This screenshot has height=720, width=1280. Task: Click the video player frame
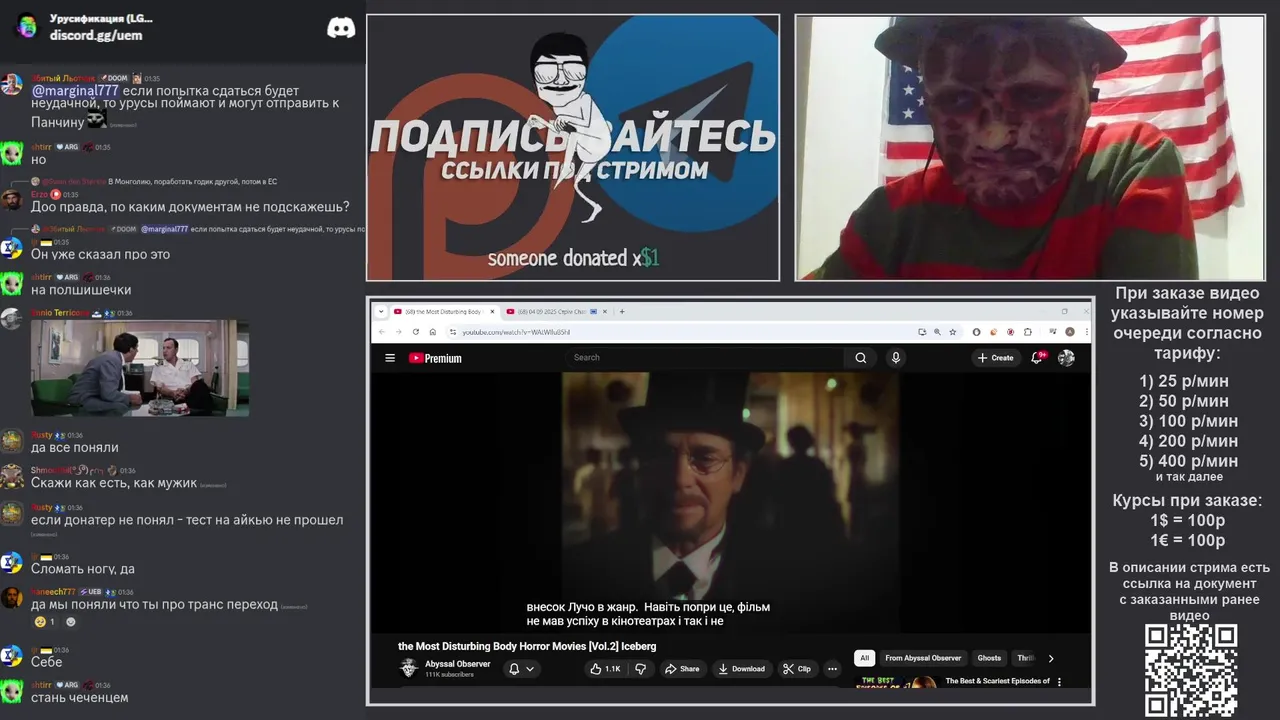(730, 502)
